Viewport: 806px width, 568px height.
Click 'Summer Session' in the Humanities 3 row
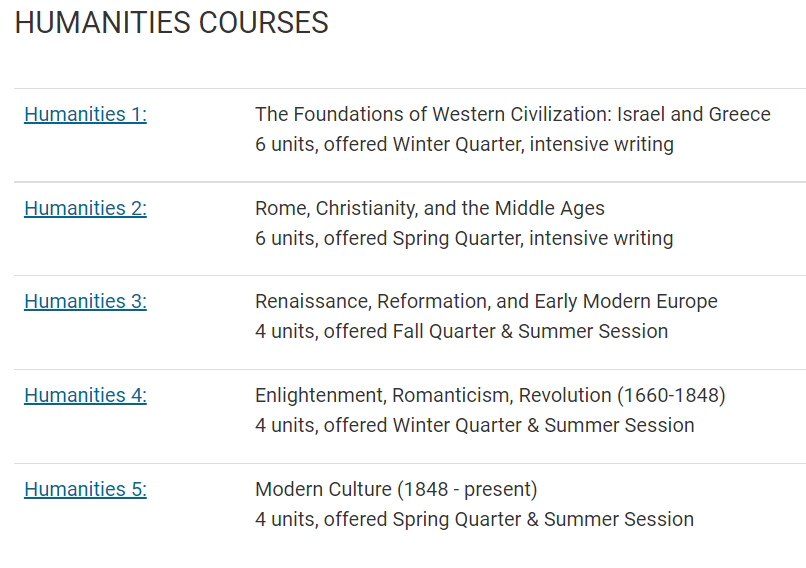[593, 332]
